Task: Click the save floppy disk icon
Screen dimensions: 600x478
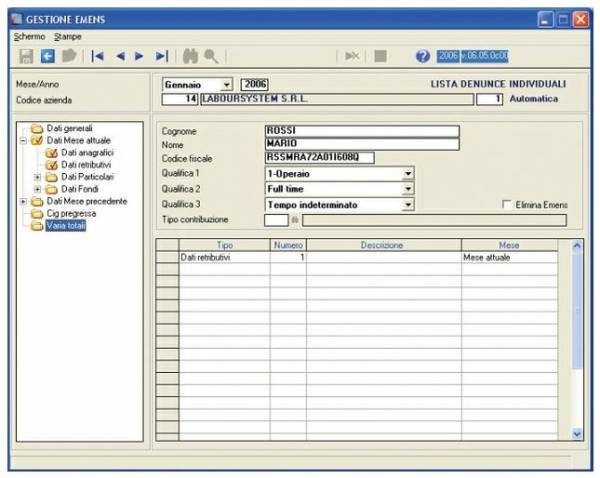Action: point(26,56)
